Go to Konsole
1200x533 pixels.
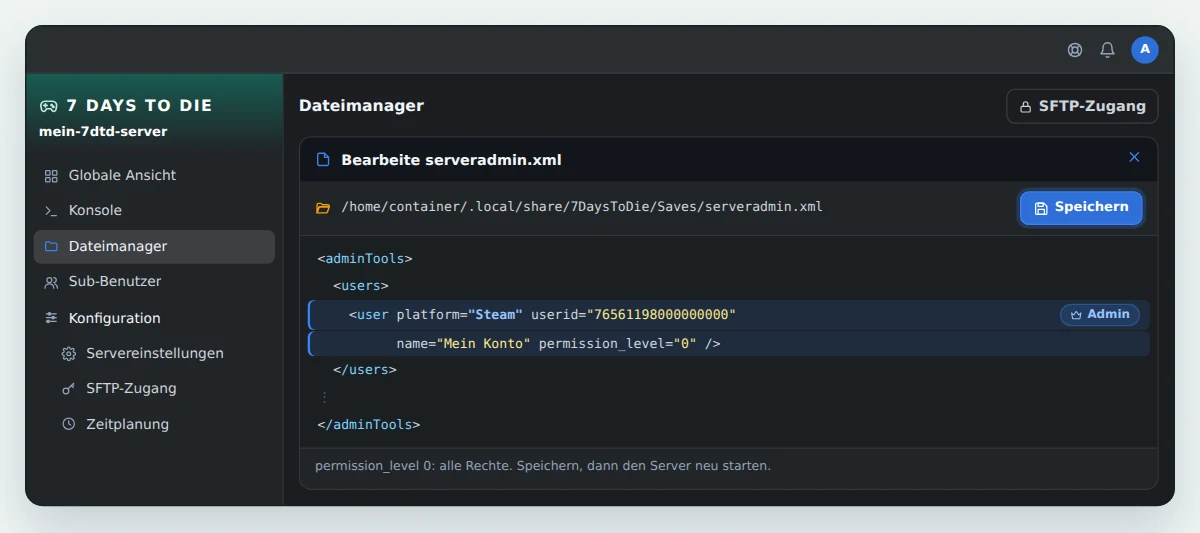pos(154,211)
